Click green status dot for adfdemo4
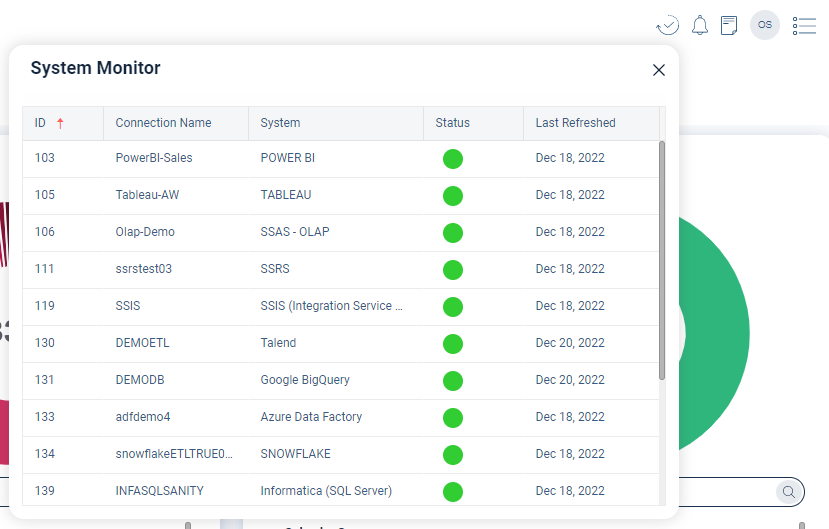This screenshot has width=829, height=529. point(453,418)
